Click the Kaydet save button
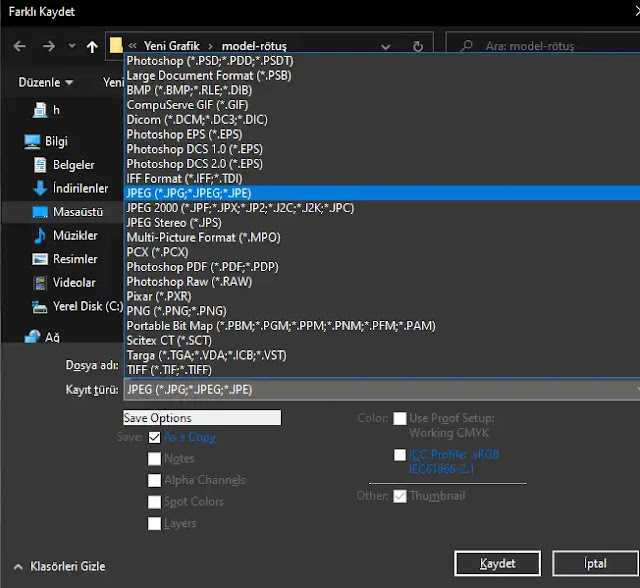 click(x=497, y=564)
